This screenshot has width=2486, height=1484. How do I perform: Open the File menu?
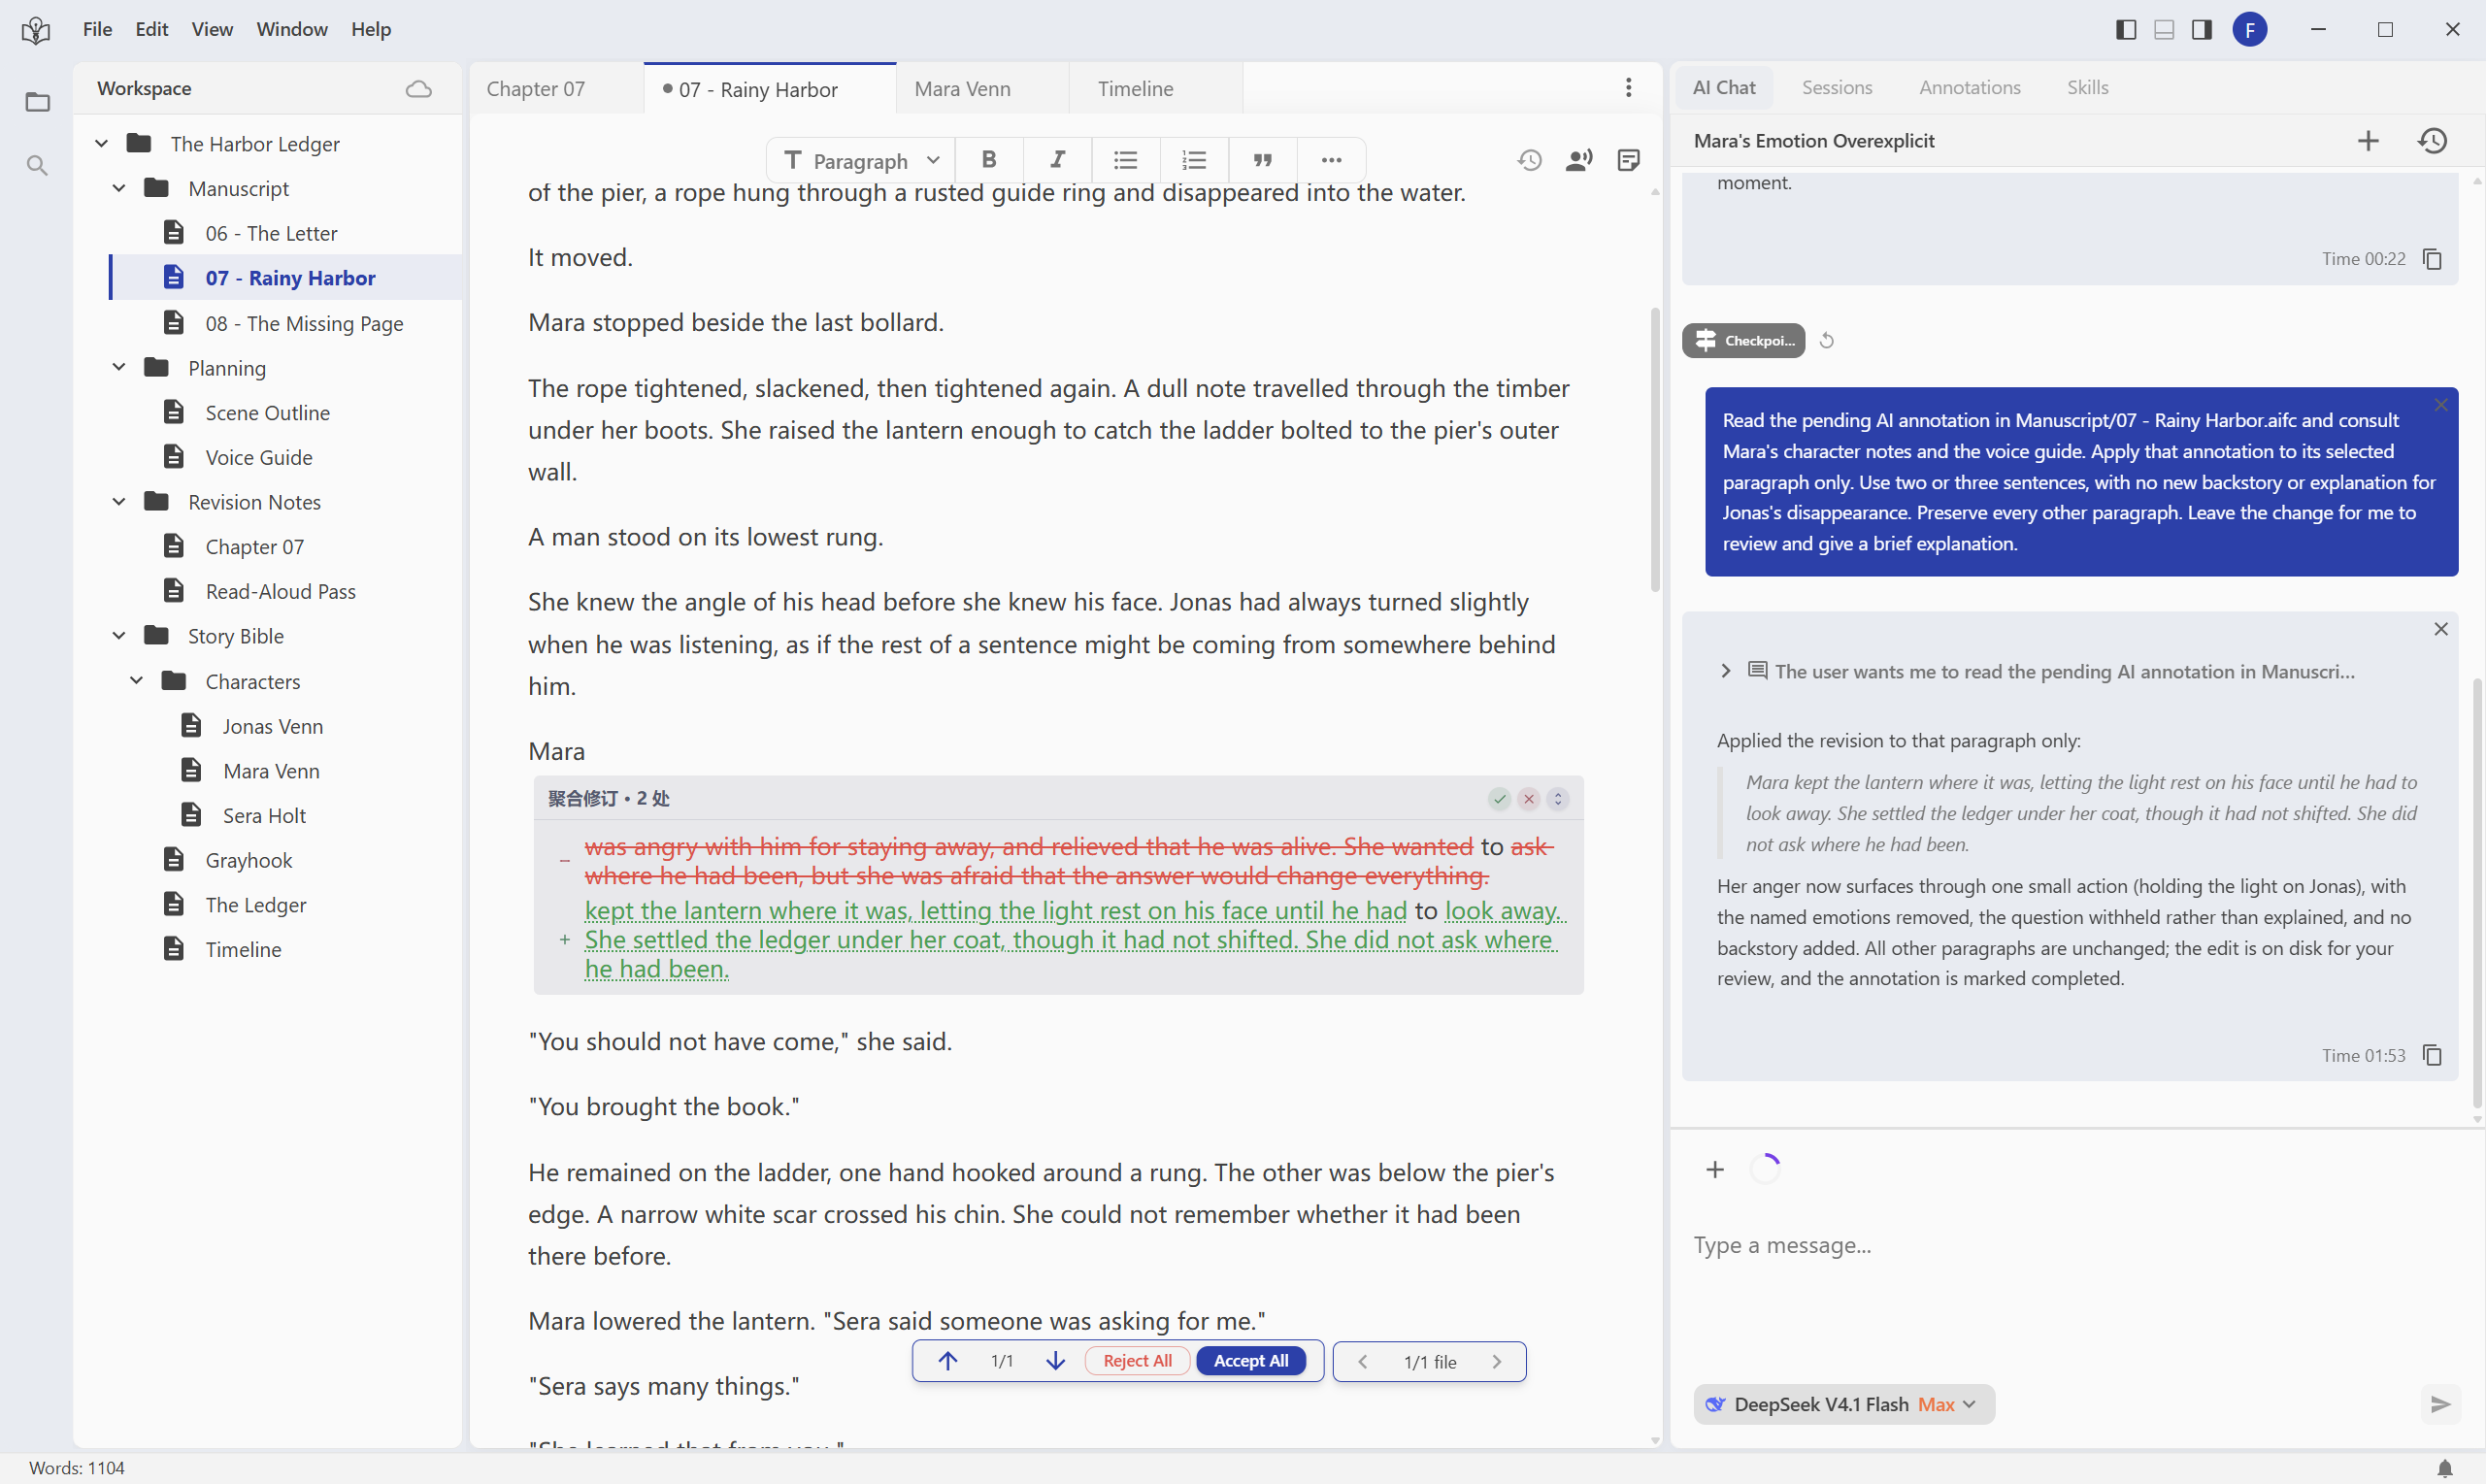tap(97, 29)
